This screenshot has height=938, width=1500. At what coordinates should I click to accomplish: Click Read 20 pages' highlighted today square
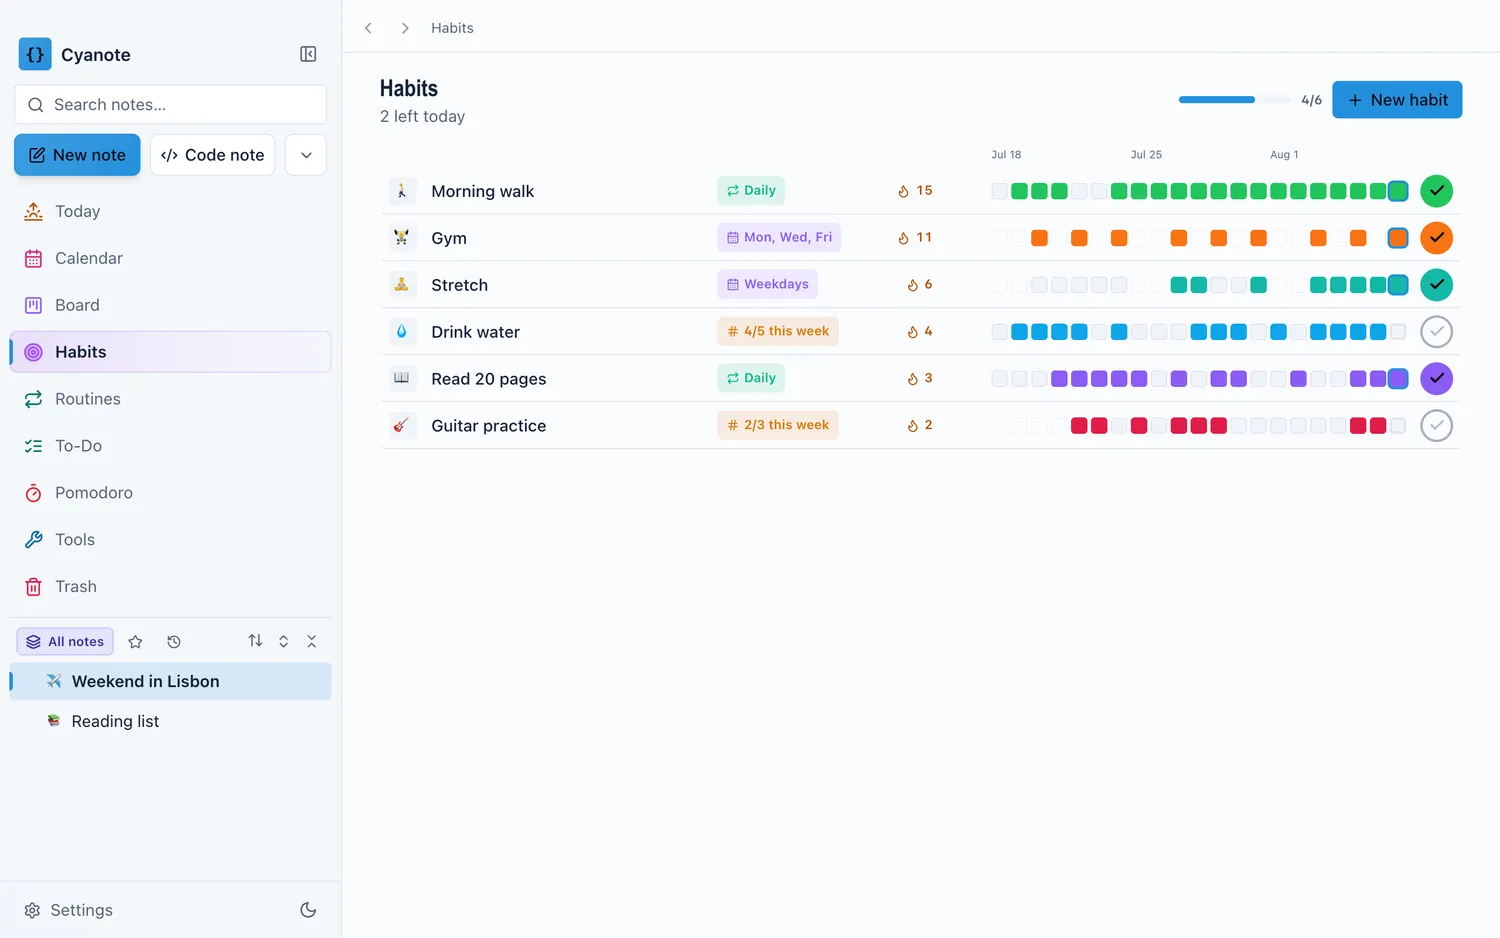(x=1398, y=379)
